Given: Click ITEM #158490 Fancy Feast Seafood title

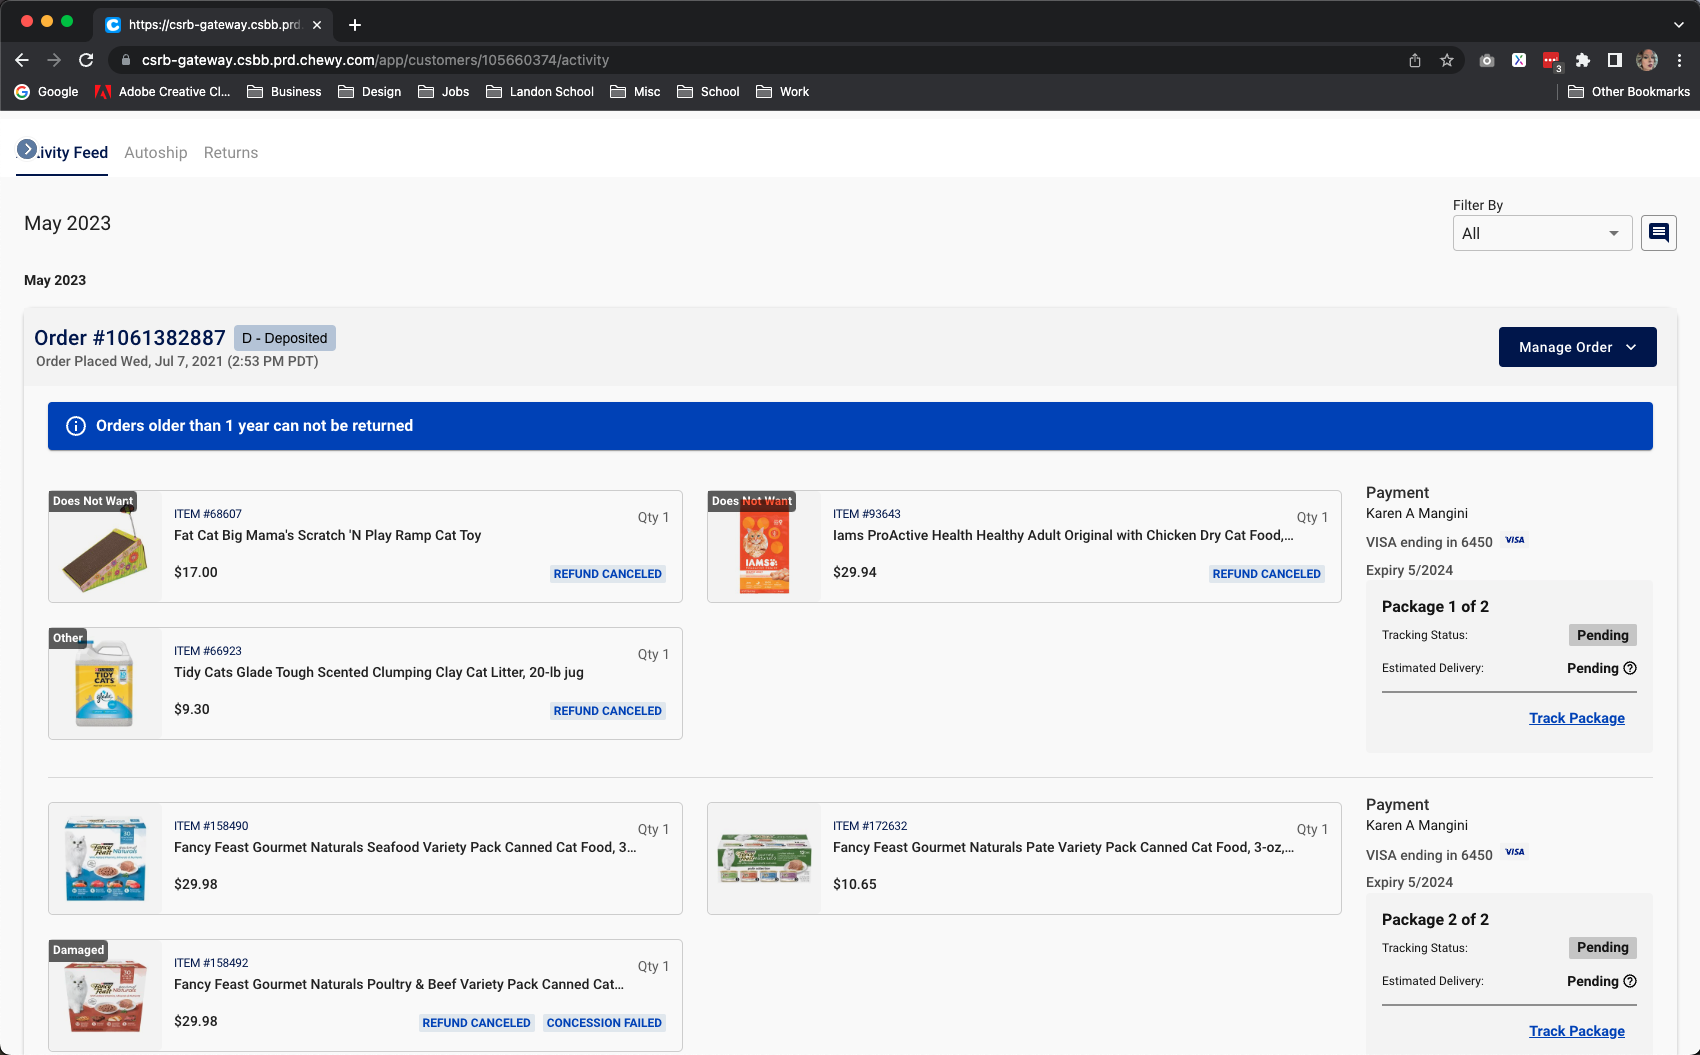Looking at the screenshot, I should (x=405, y=847).
